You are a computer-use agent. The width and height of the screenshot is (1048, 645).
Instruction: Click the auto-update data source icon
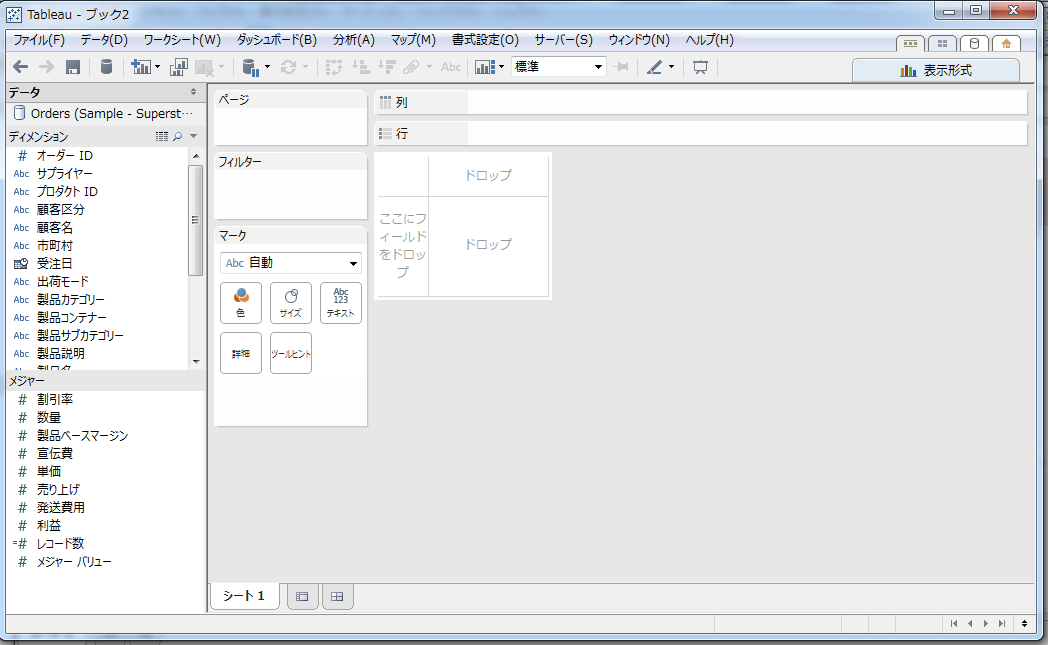coord(250,67)
